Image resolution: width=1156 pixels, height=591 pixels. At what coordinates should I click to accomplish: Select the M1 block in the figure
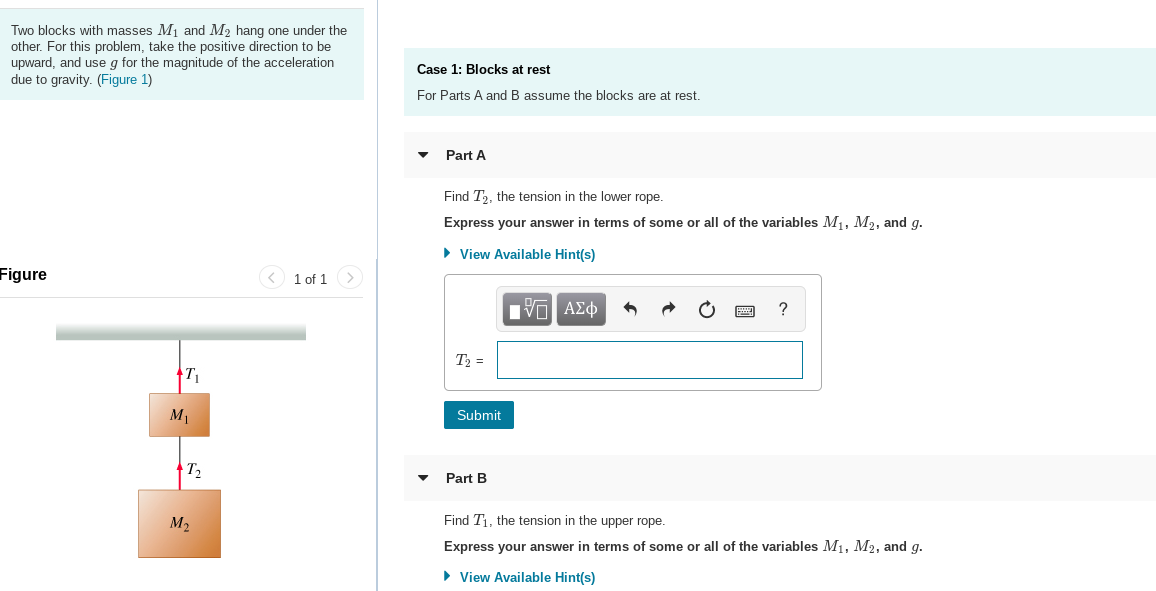tap(179, 414)
